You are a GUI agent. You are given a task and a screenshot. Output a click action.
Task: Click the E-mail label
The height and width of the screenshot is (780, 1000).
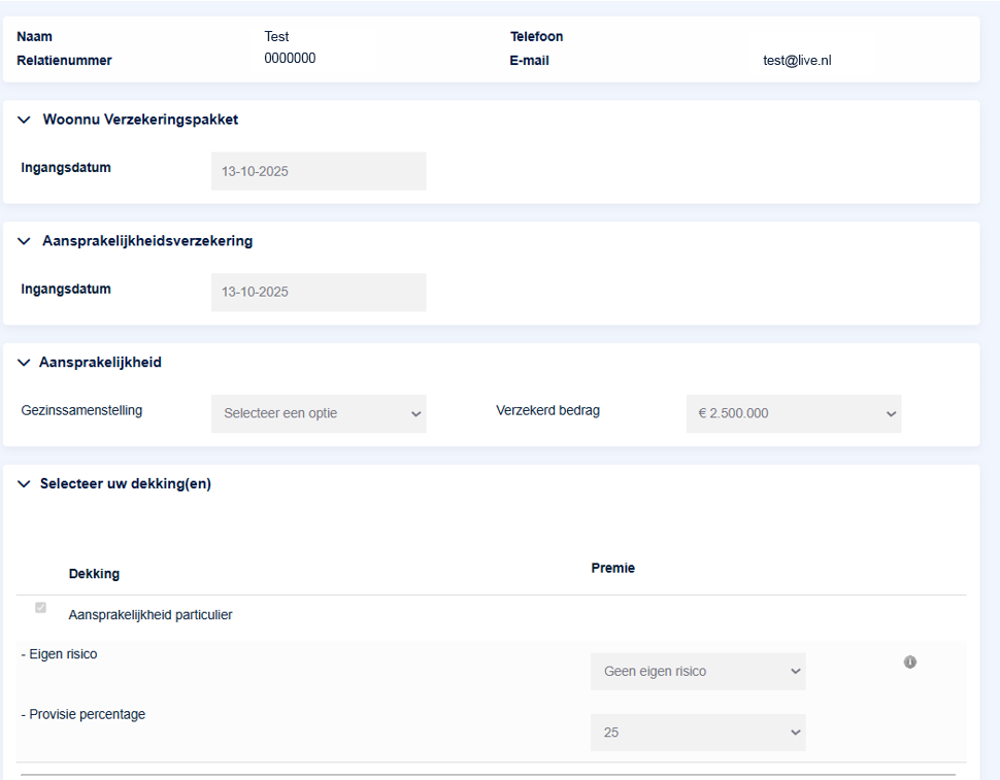(529, 61)
